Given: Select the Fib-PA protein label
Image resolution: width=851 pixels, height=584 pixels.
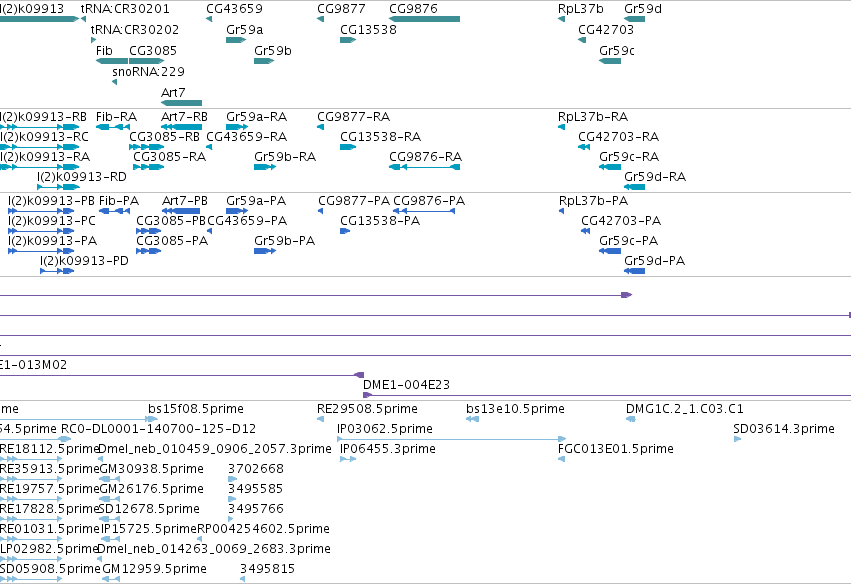Looking at the screenshot, I should tap(119, 201).
